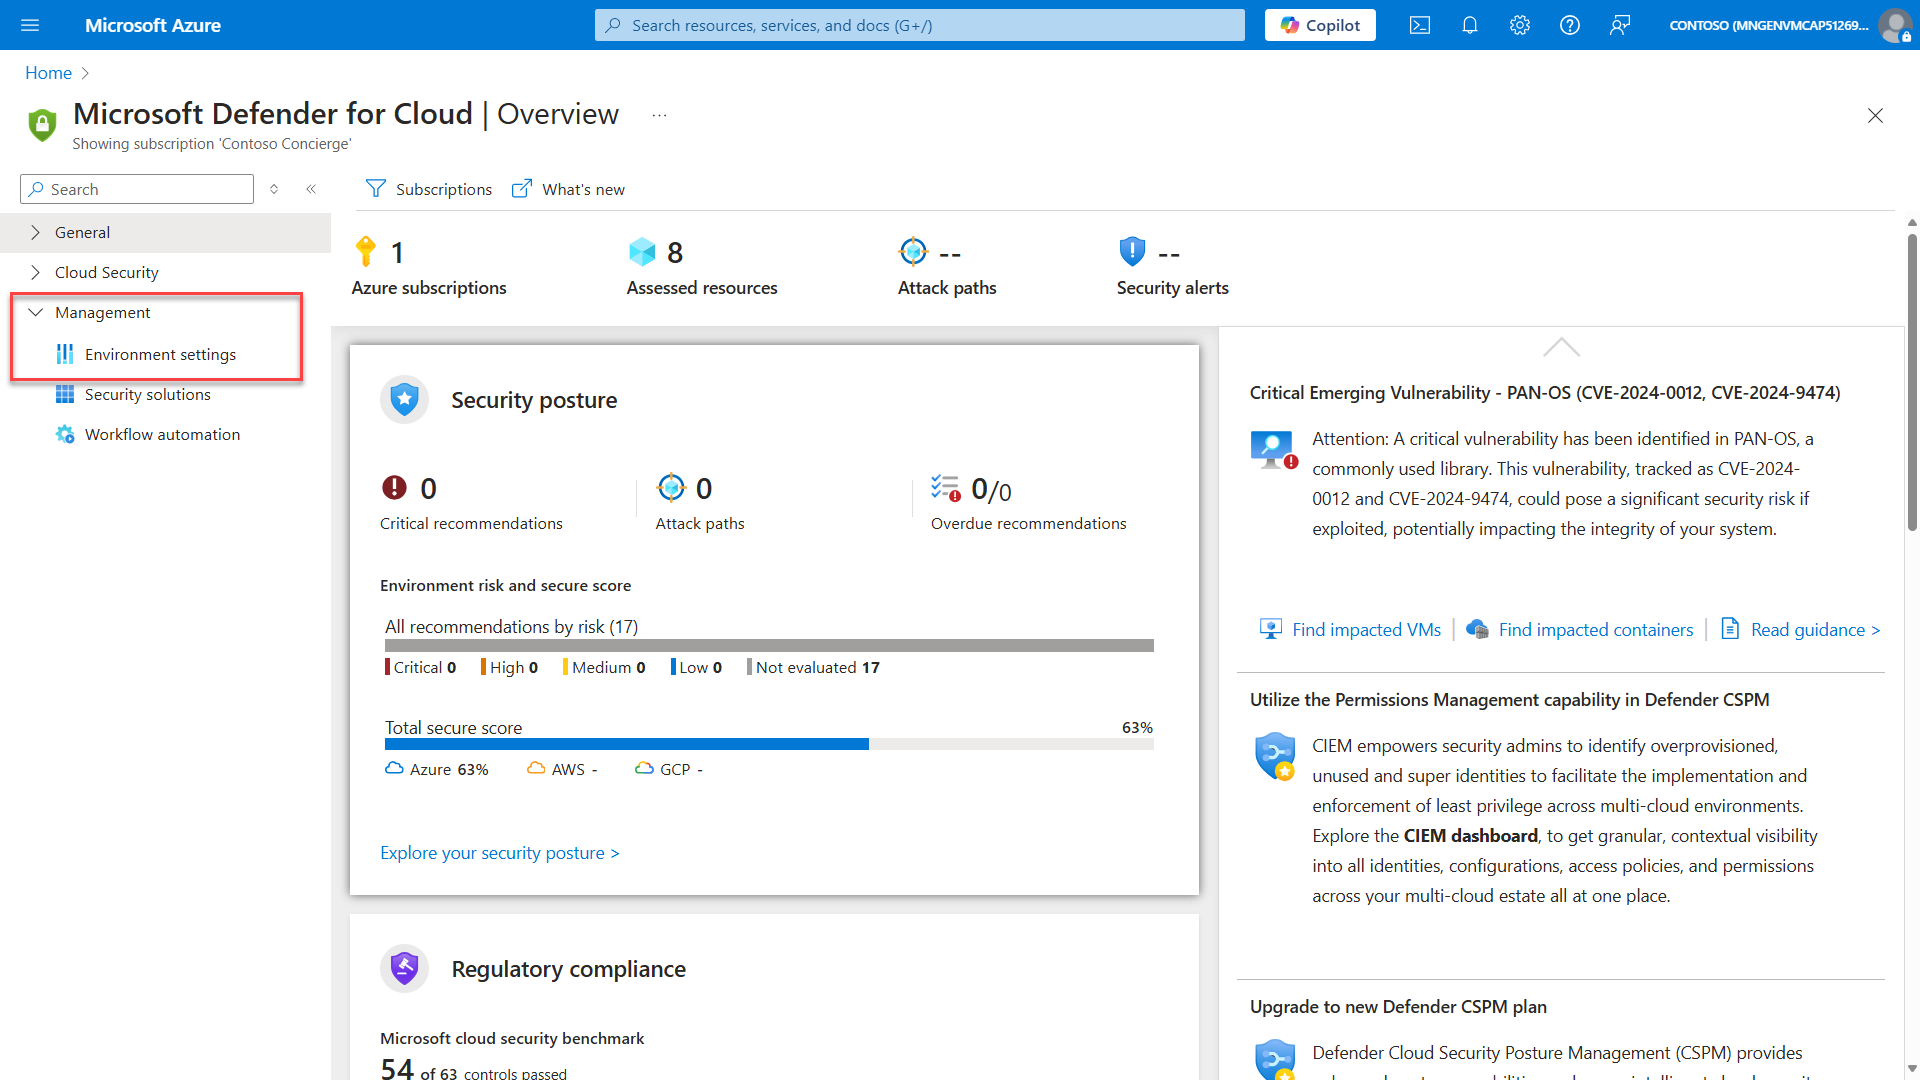Select Workflow automation in the sidebar
The width and height of the screenshot is (1920, 1080).
pyautogui.click(x=162, y=434)
